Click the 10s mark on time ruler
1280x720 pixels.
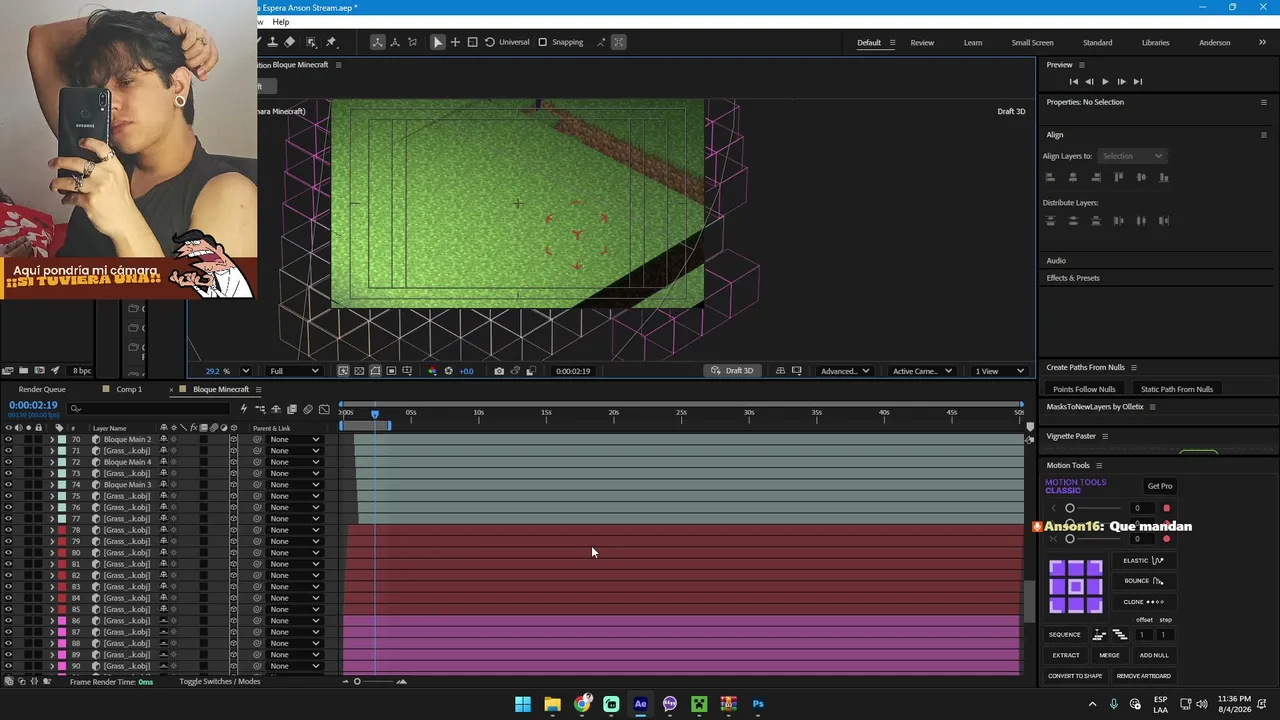pos(479,413)
